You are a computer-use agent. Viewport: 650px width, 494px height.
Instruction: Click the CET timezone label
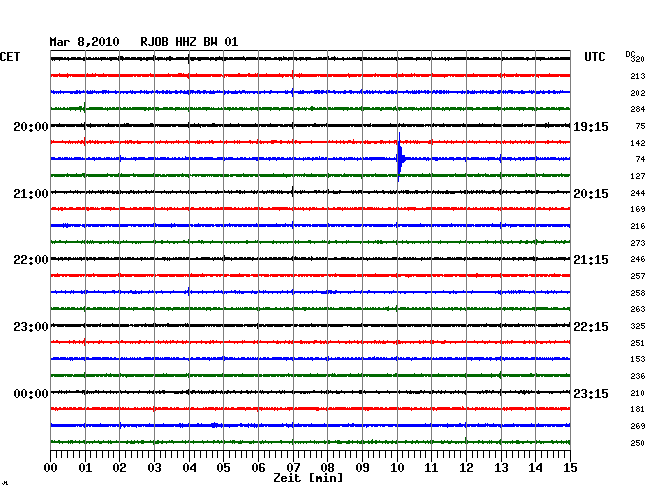[10, 57]
